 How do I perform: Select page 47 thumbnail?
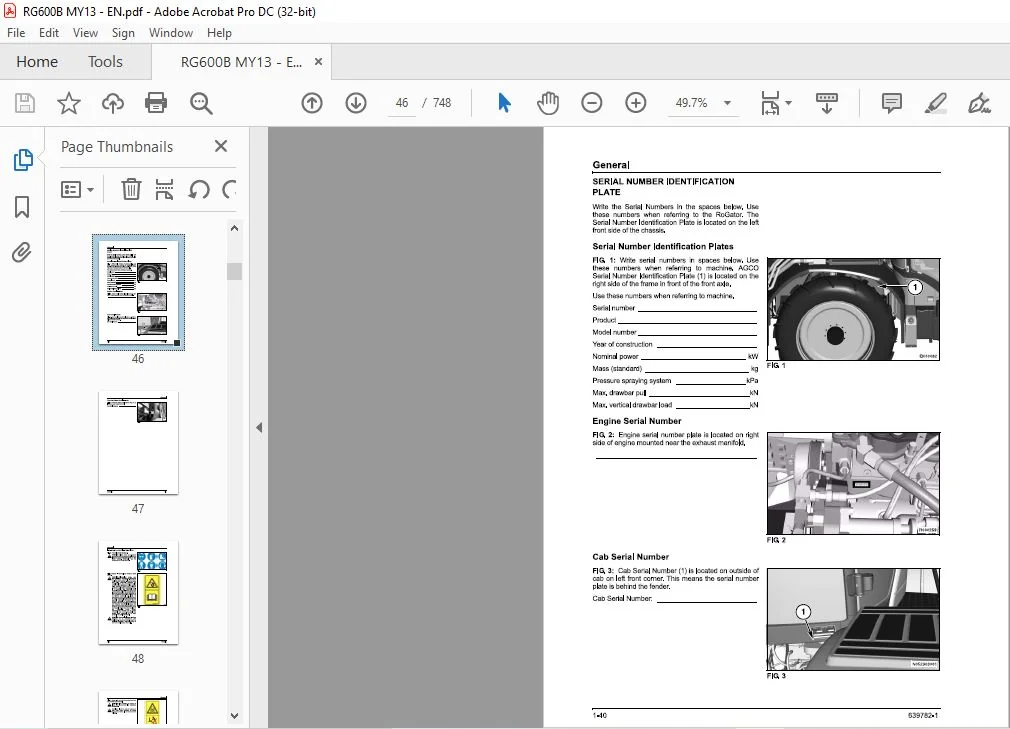tap(138, 443)
